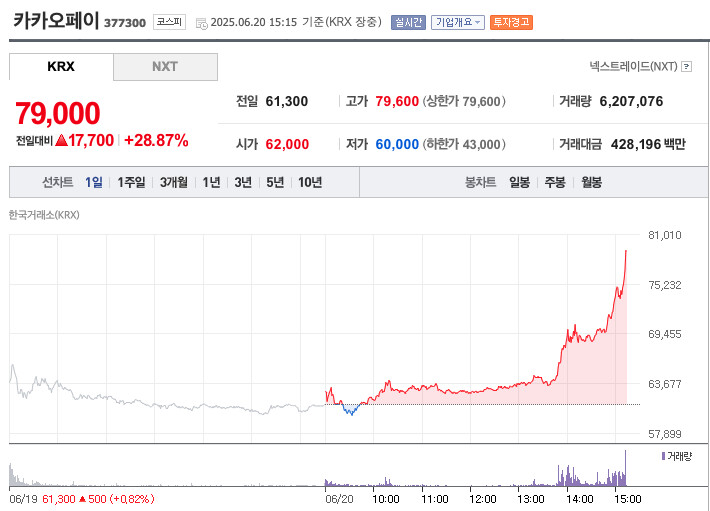Open the NXT question mark help icon
The image size is (710, 511).
(x=686, y=67)
